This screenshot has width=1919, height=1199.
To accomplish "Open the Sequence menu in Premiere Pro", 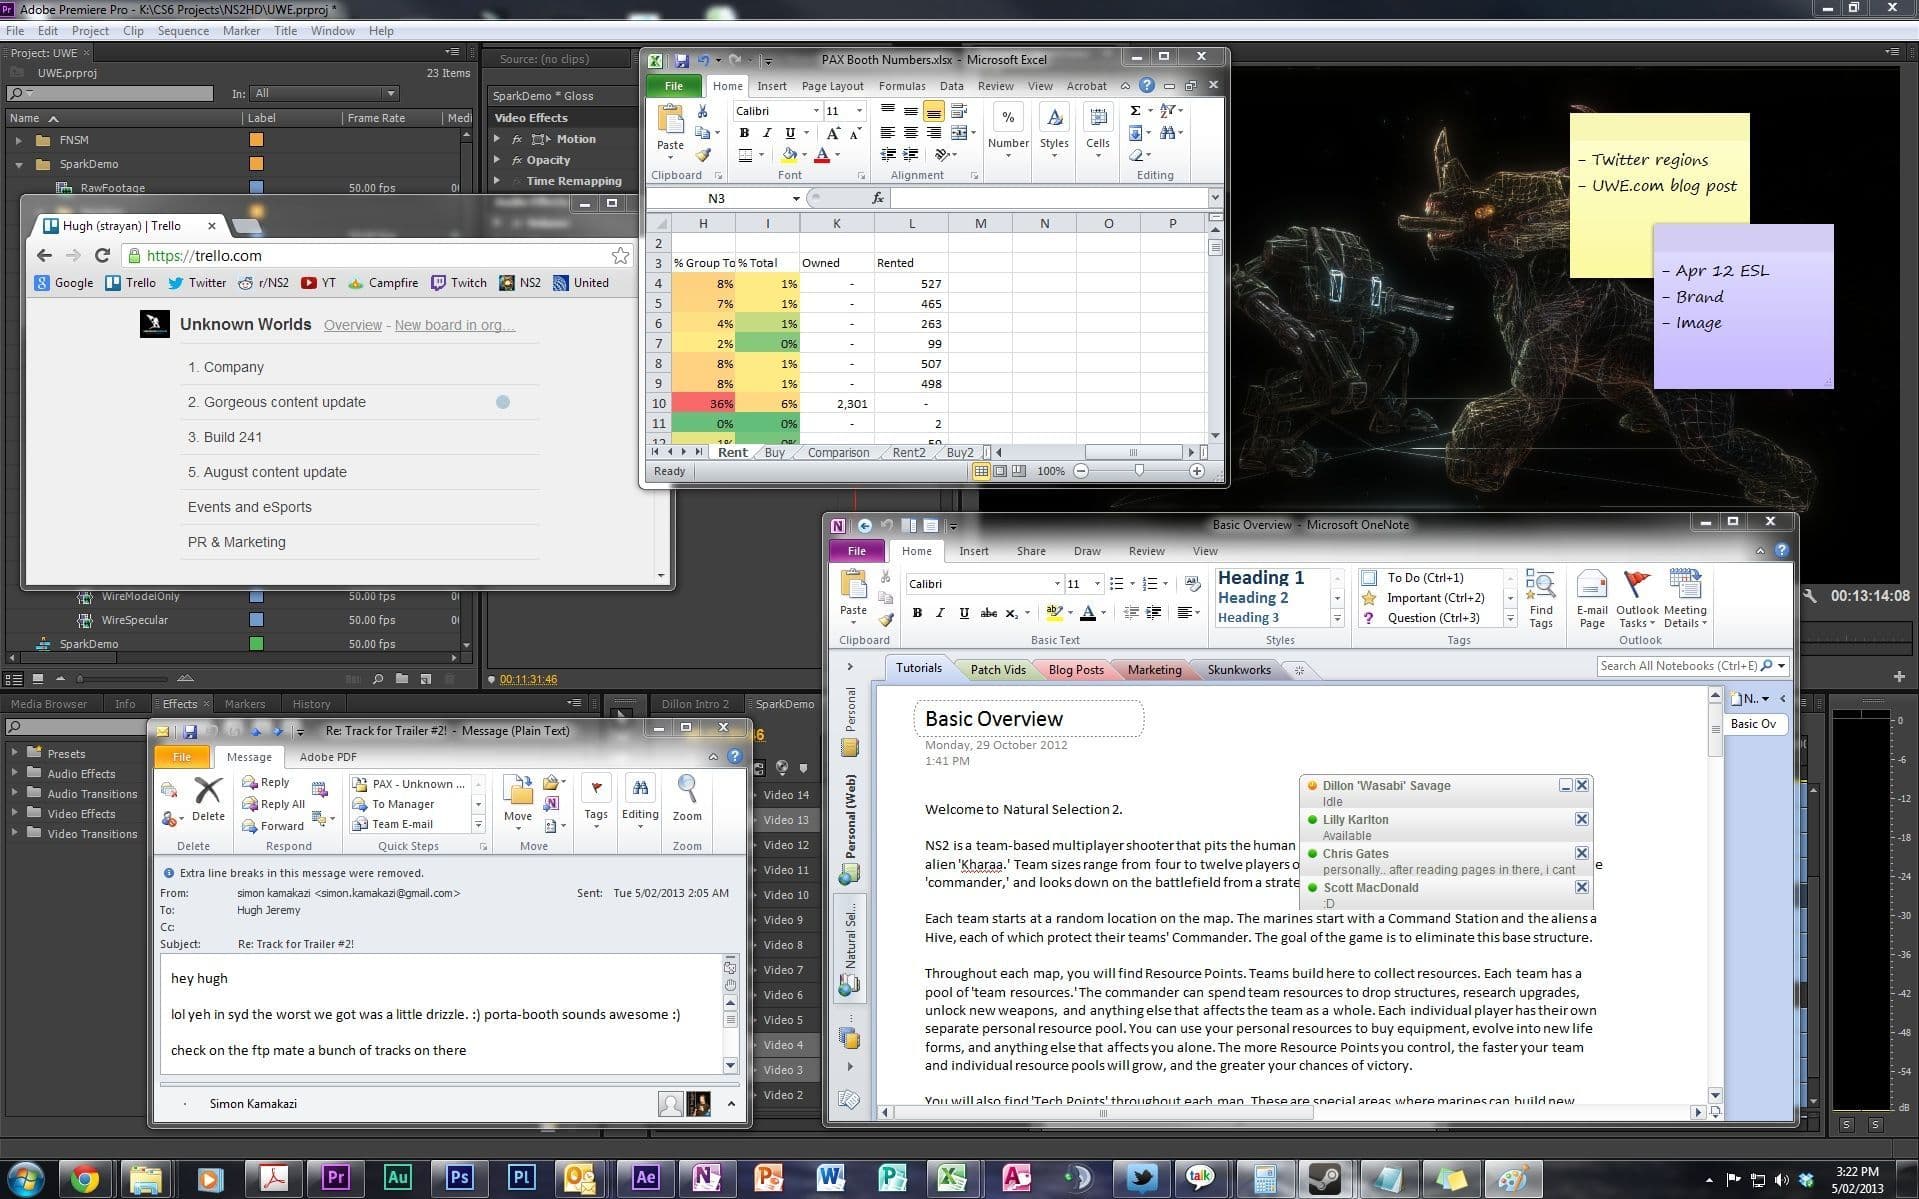I will (183, 30).
